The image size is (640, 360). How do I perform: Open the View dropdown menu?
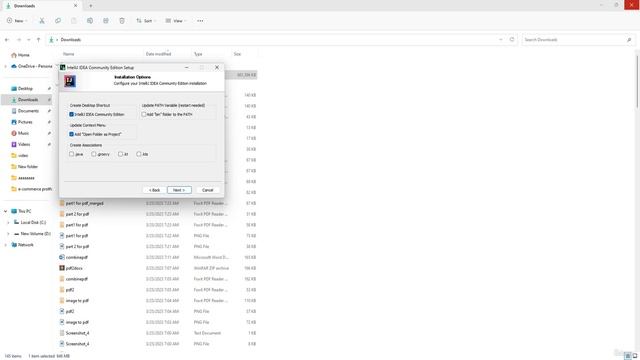click(176, 21)
